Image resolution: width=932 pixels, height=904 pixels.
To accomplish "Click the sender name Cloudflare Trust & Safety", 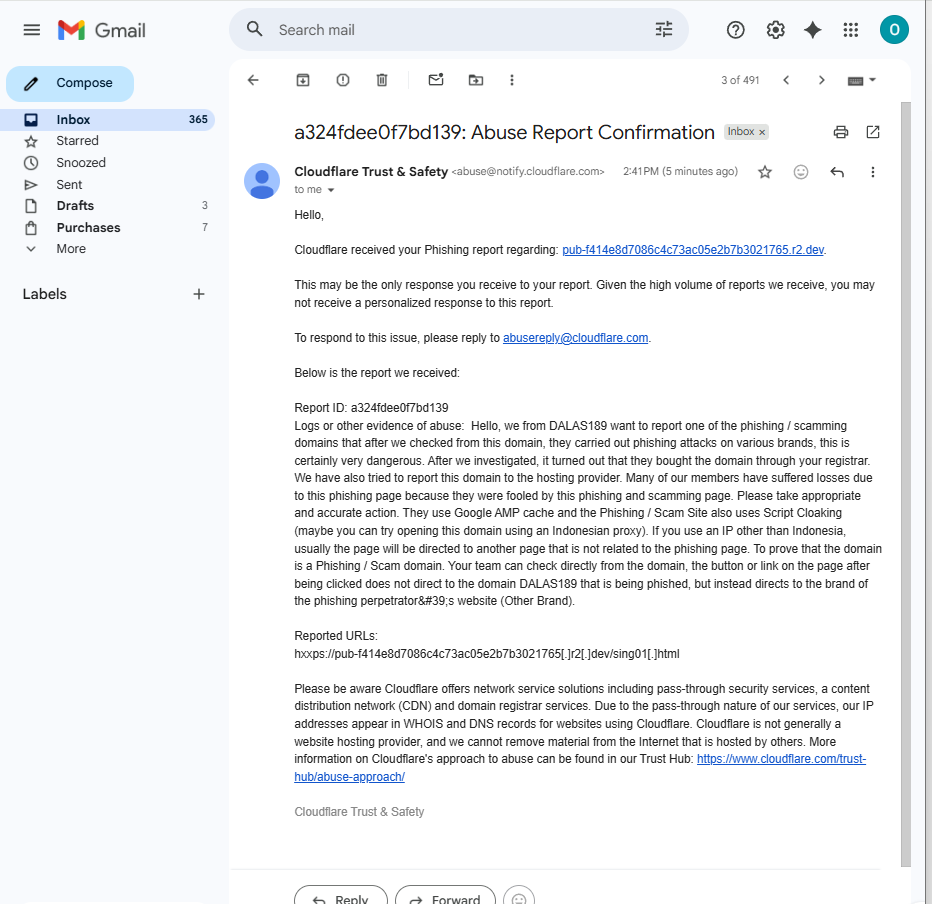I will (371, 172).
